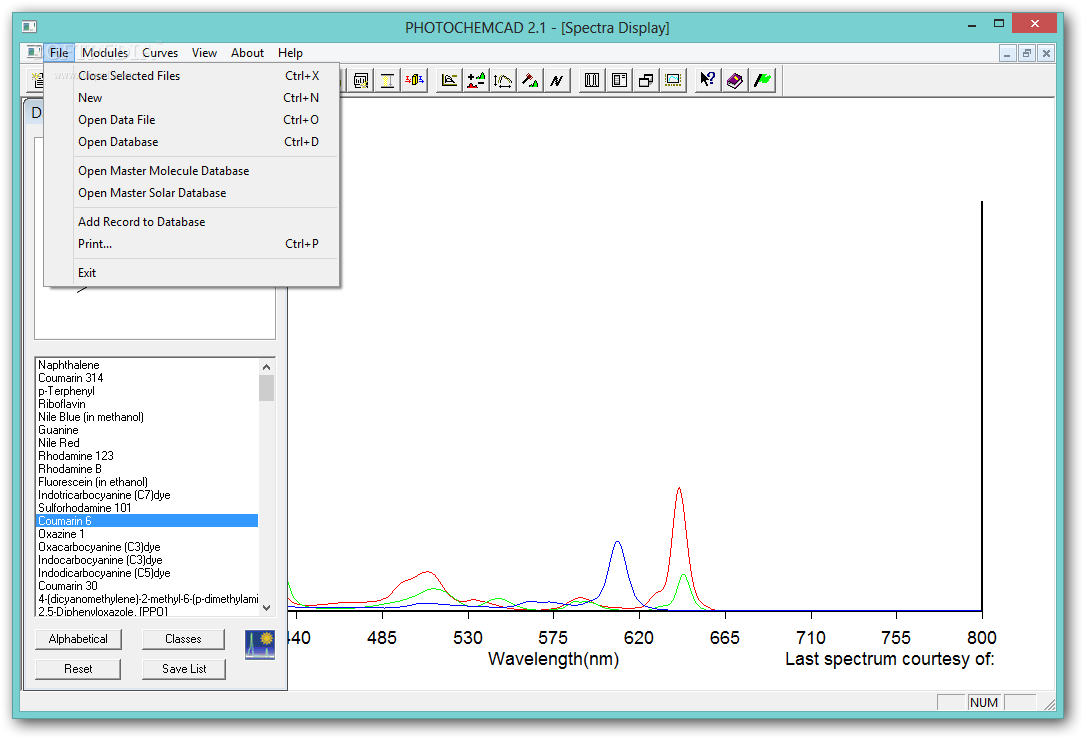1084x739 pixels.
Task: Click the compound list scroll down arrow
Action: [x=266, y=608]
